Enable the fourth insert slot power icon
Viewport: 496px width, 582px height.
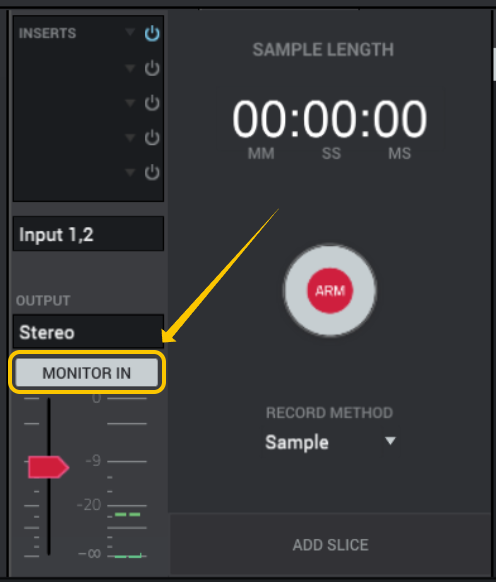tap(152, 137)
